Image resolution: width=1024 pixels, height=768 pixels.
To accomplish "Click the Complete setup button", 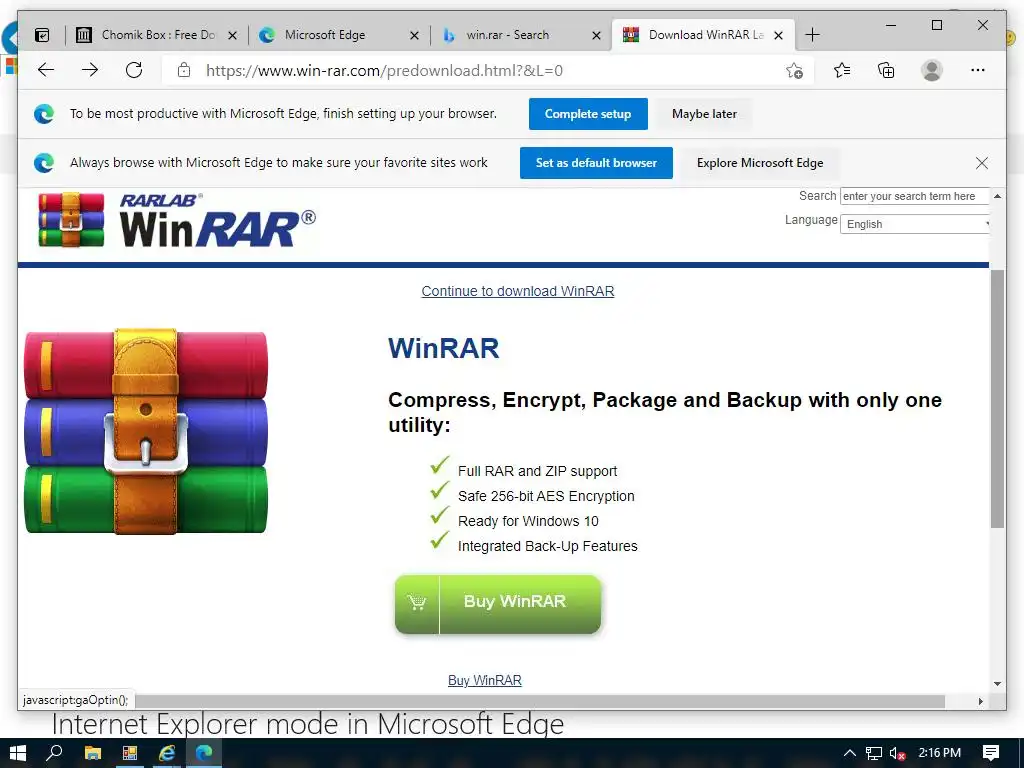I will pyautogui.click(x=588, y=114).
